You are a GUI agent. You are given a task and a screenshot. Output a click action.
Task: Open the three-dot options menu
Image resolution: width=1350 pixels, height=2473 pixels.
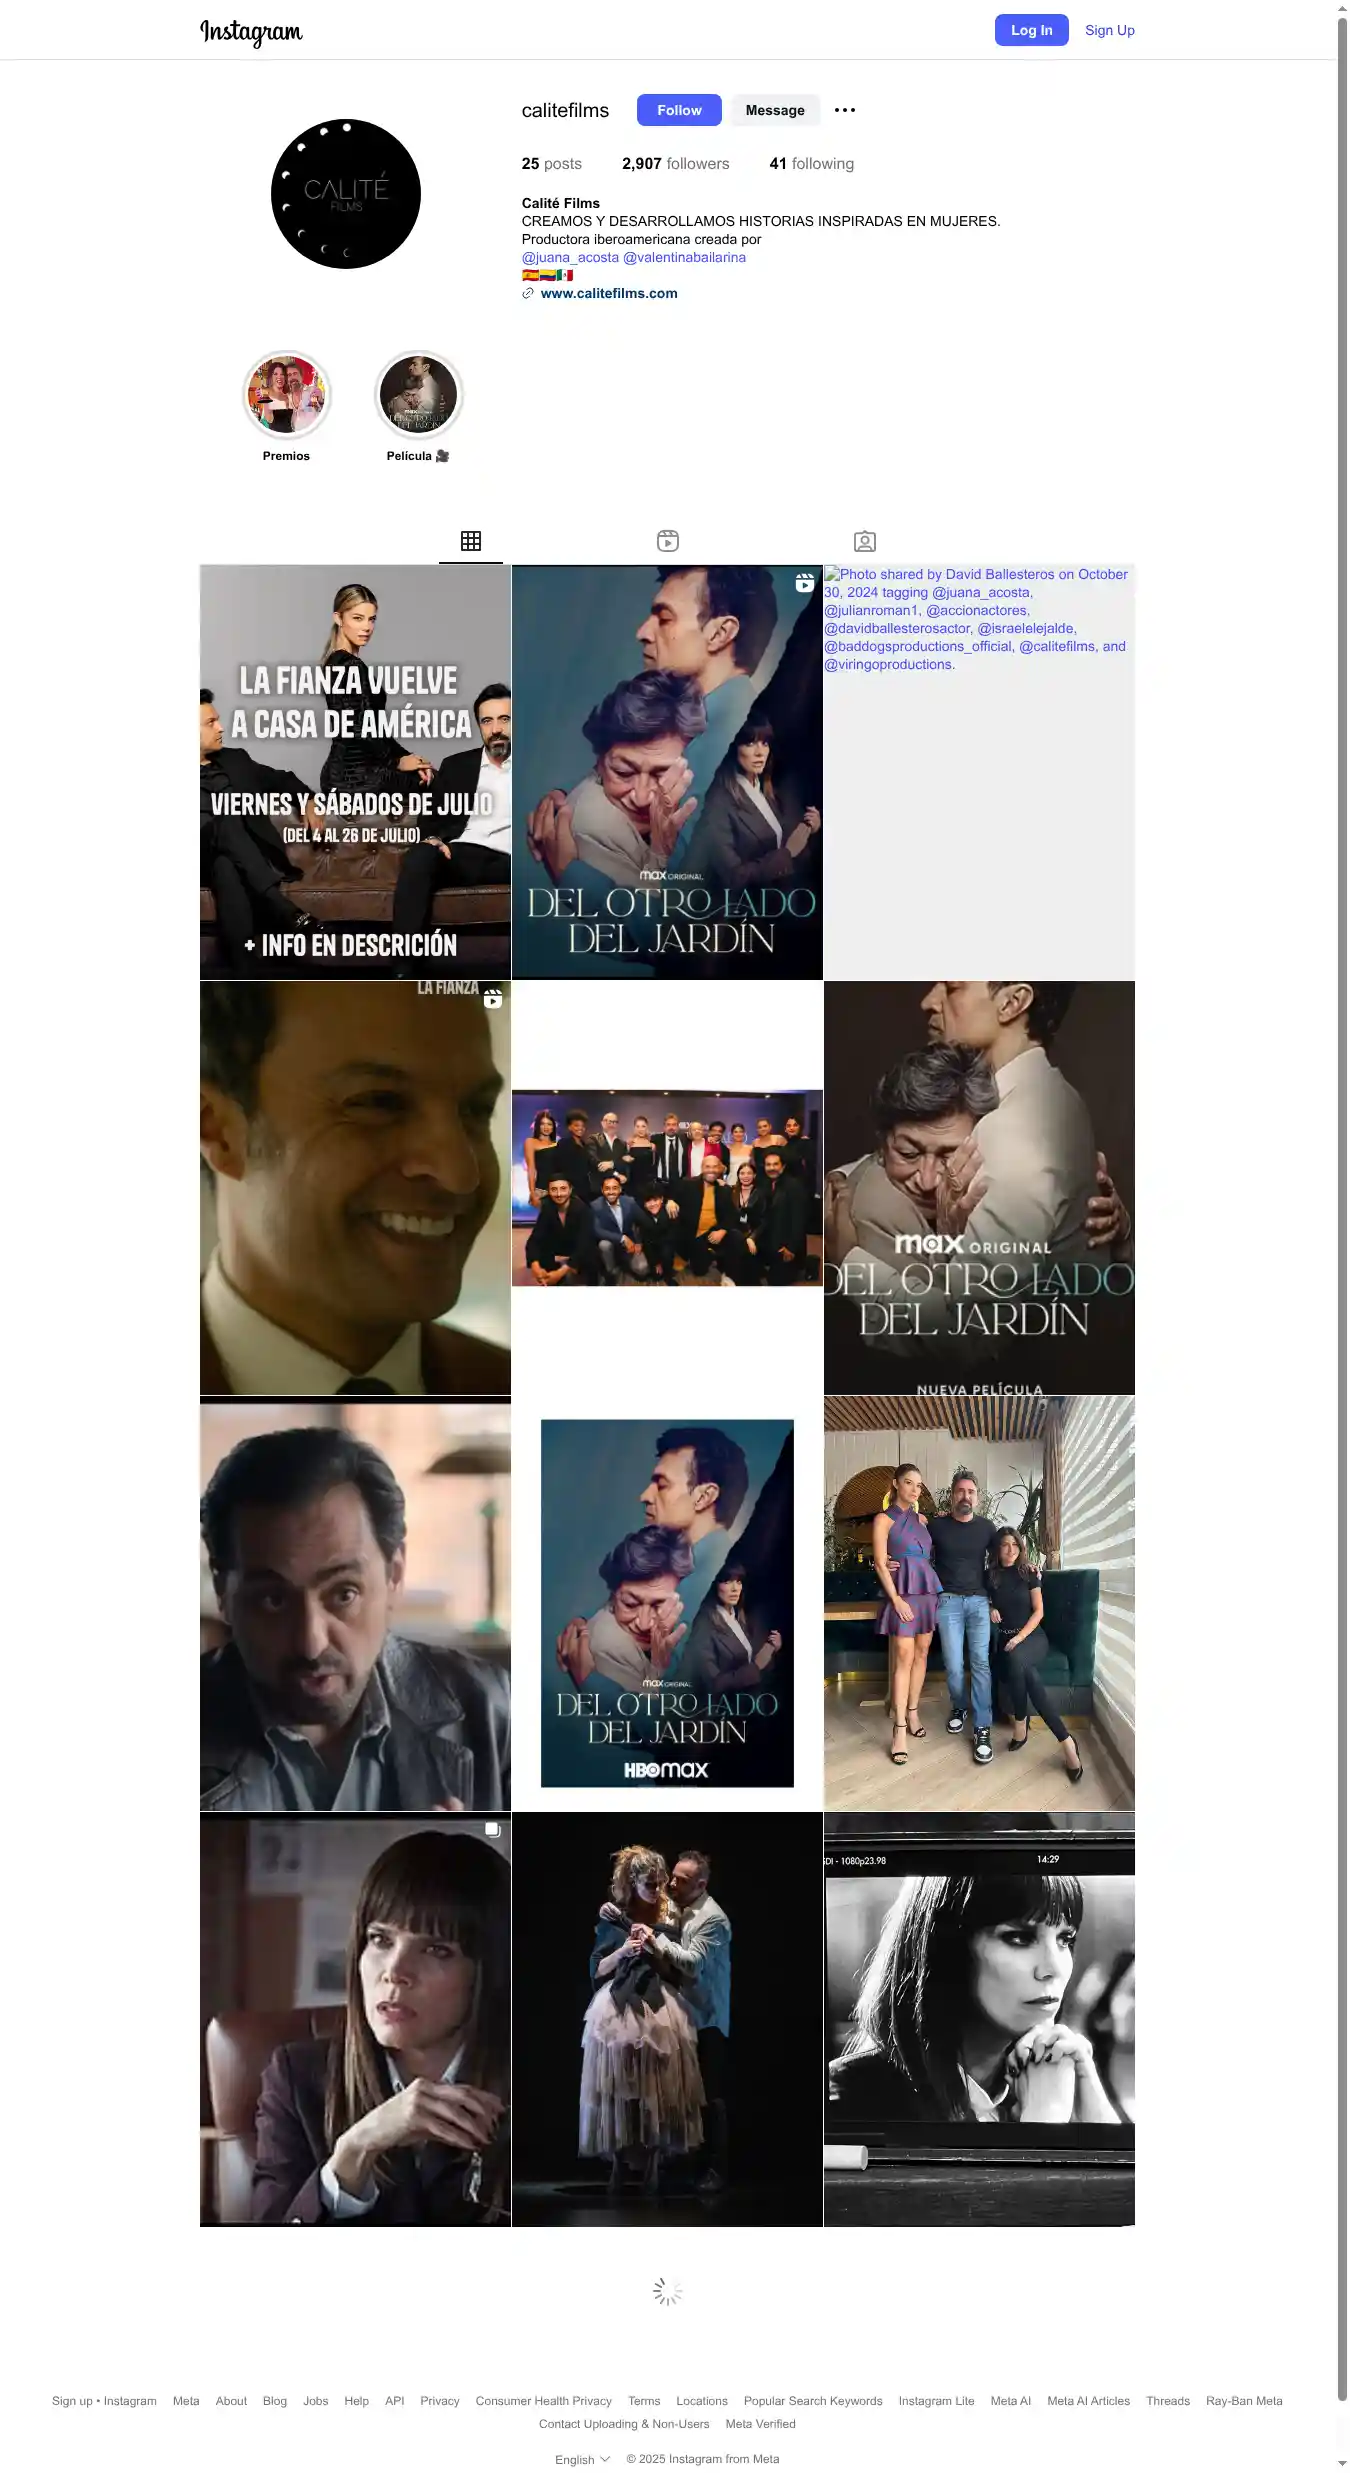pyautogui.click(x=845, y=110)
